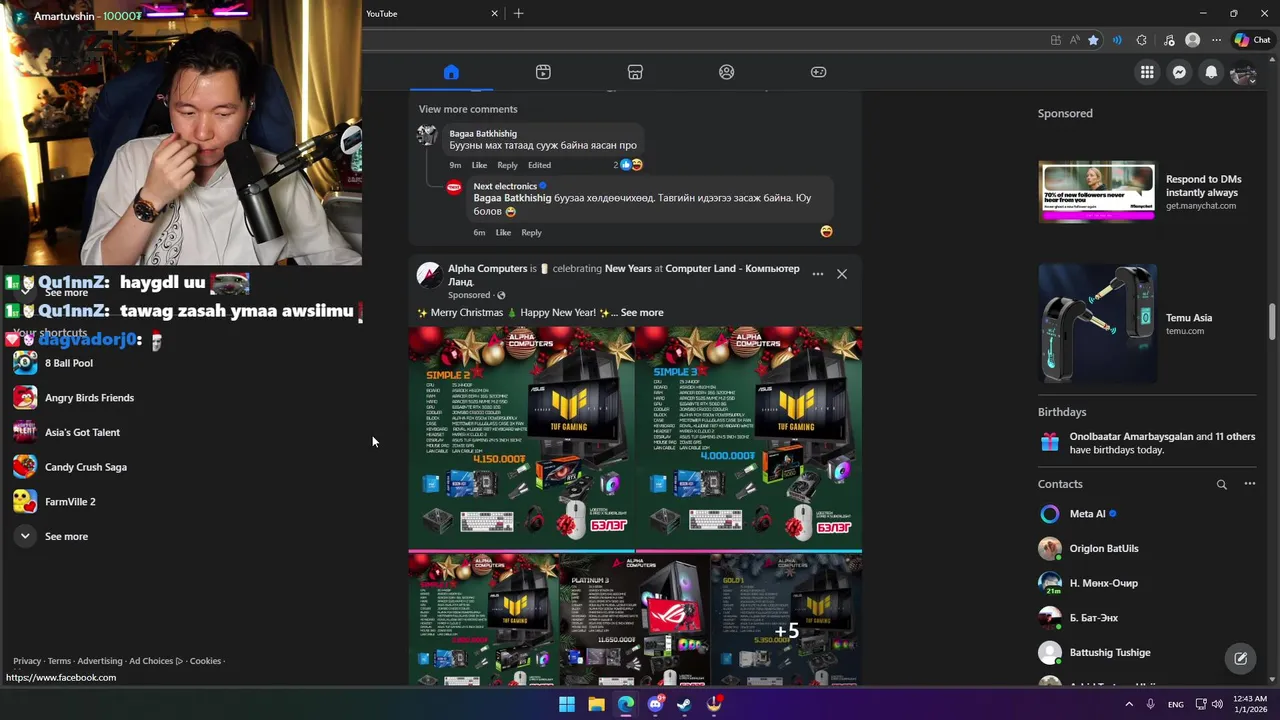
Task: Open the Facebook Marketplace tab
Action: [635, 72]
